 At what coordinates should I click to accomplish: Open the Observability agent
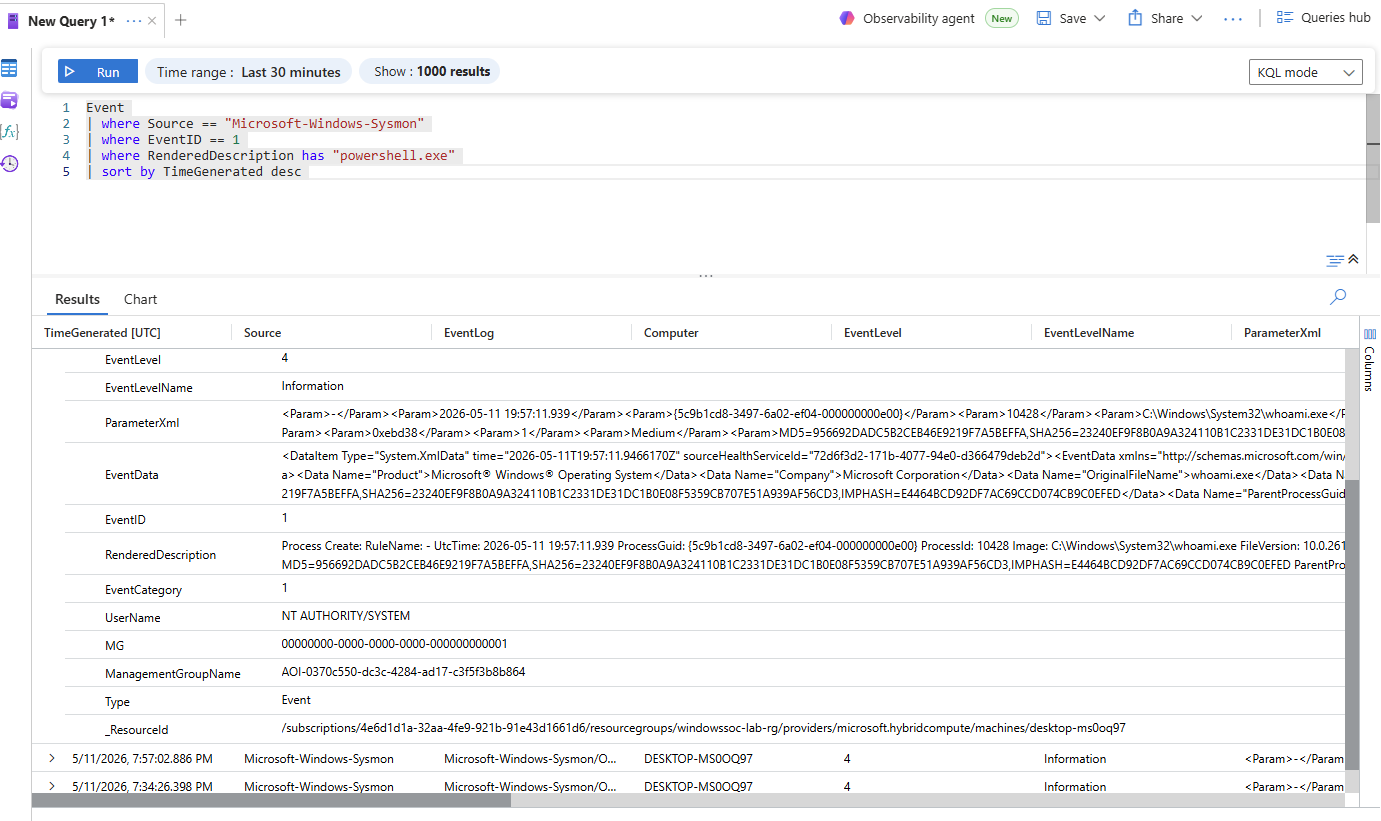pyautogui.click(x=918, y=18)
